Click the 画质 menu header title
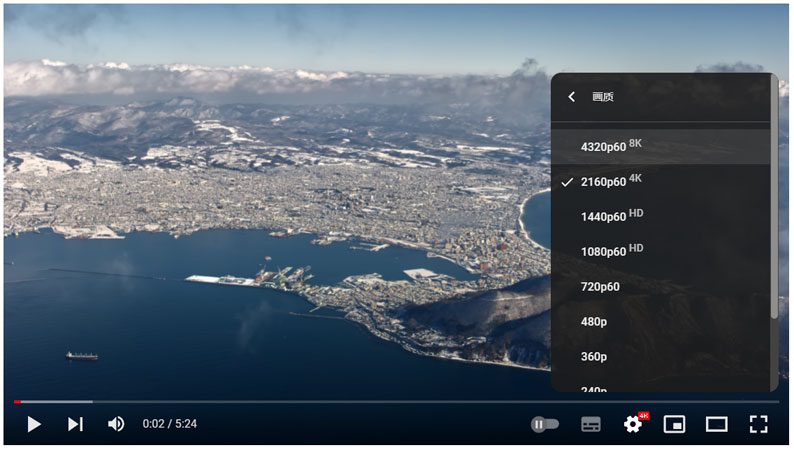The image size is (794, 450). click(603, 97)
